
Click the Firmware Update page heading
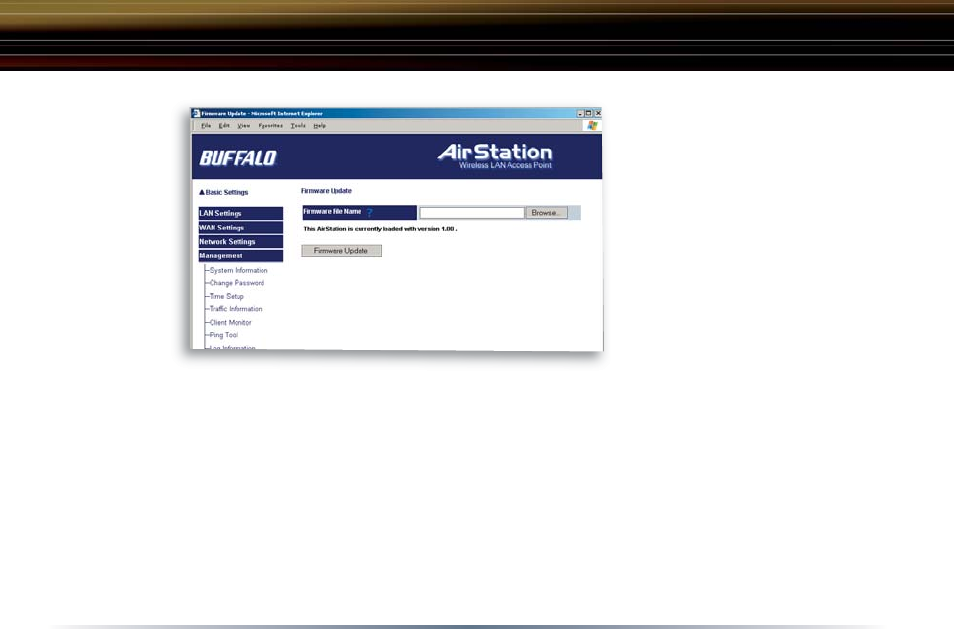pyautogui.click(x=326, y=191)
